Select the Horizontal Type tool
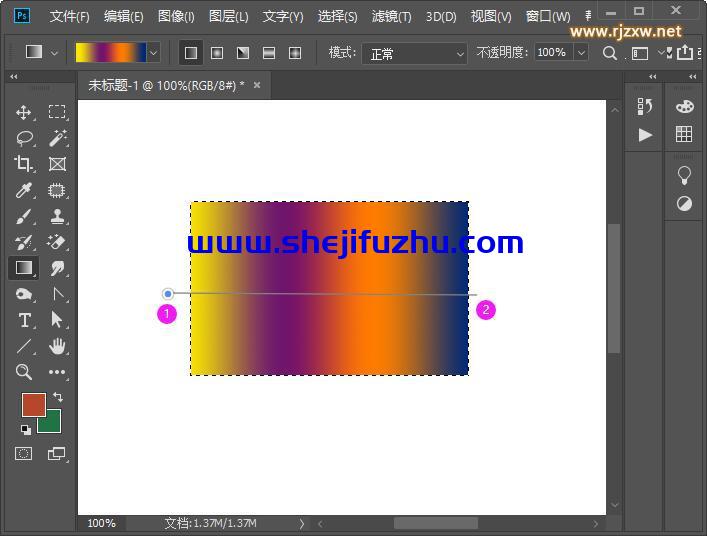This screenshot has width=707, height=536. (23, 321)
